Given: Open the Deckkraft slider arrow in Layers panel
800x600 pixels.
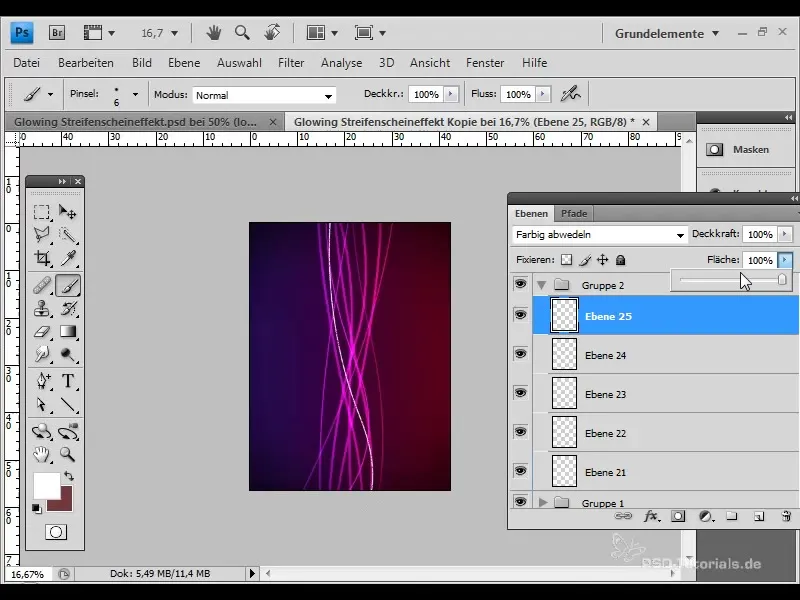Looking at the screenshot, I should (784, 234).
